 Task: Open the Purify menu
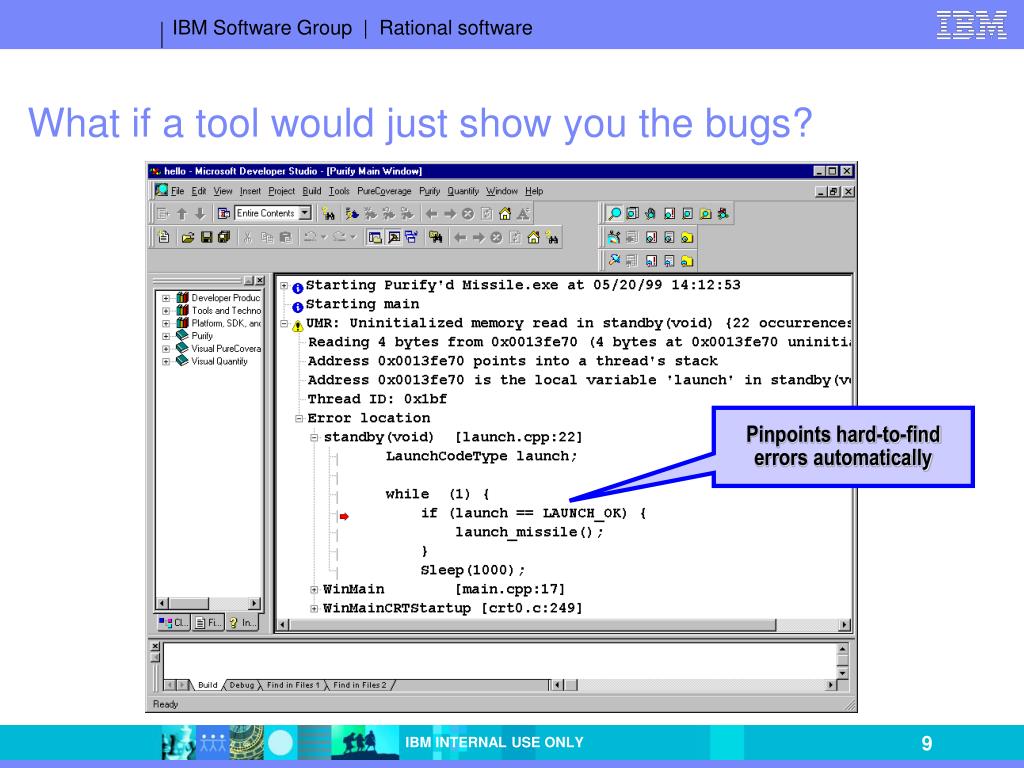[430, 191]
